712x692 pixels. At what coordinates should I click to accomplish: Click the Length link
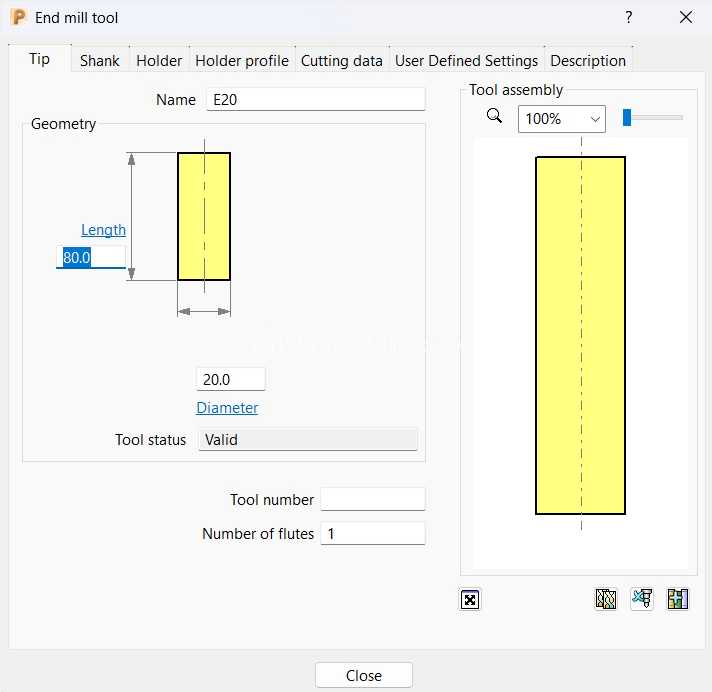tap(104, 230)
